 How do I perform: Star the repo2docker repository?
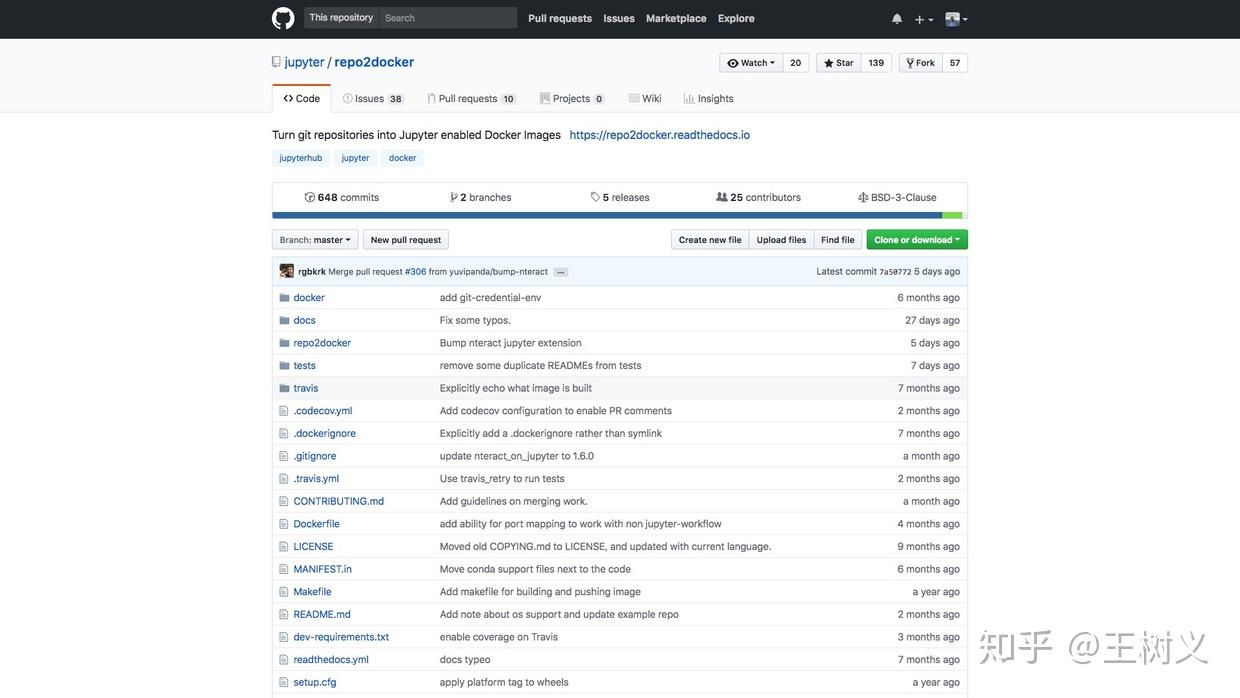click(x=839, y=63)
